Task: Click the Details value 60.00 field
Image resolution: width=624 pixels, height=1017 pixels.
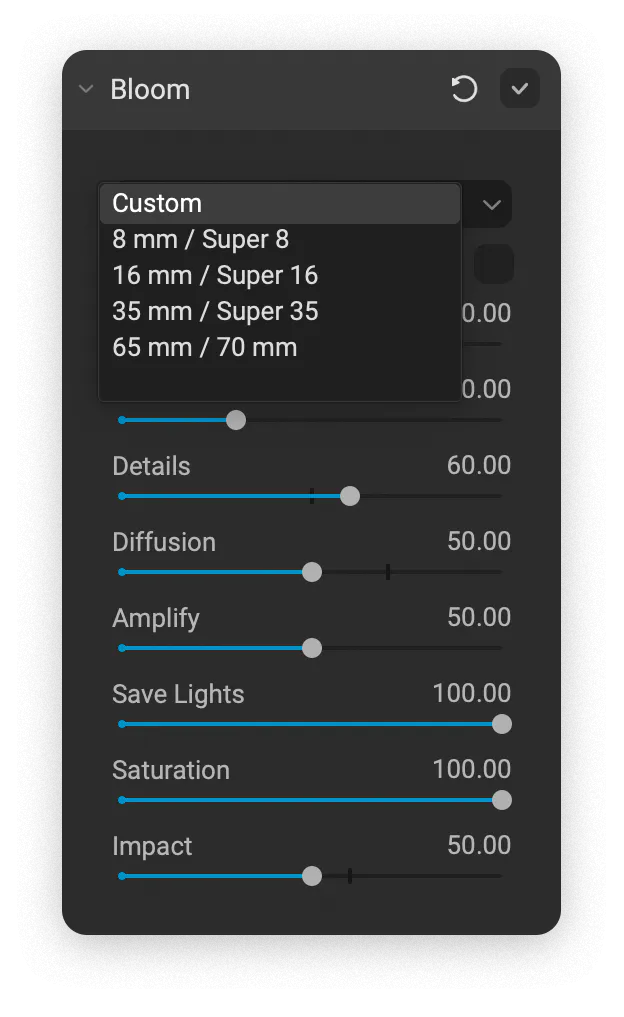Action: tap(478, 465)
